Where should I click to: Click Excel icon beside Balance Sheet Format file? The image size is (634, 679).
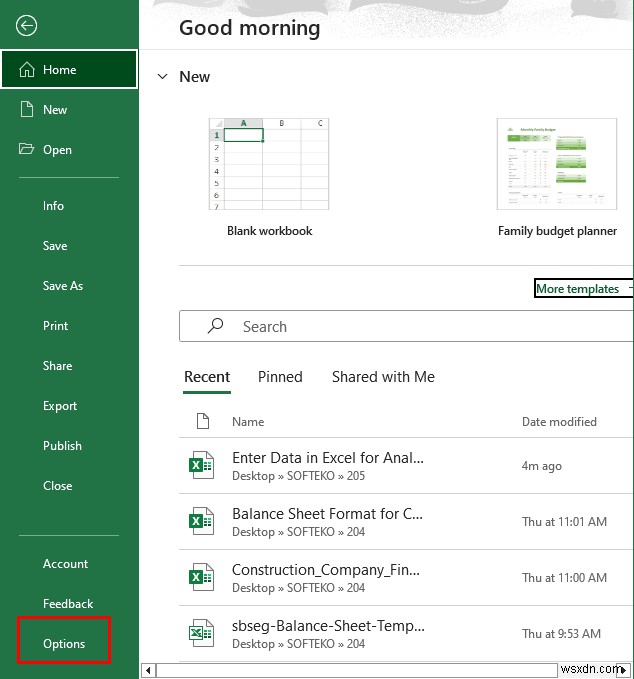pos(201,521)
